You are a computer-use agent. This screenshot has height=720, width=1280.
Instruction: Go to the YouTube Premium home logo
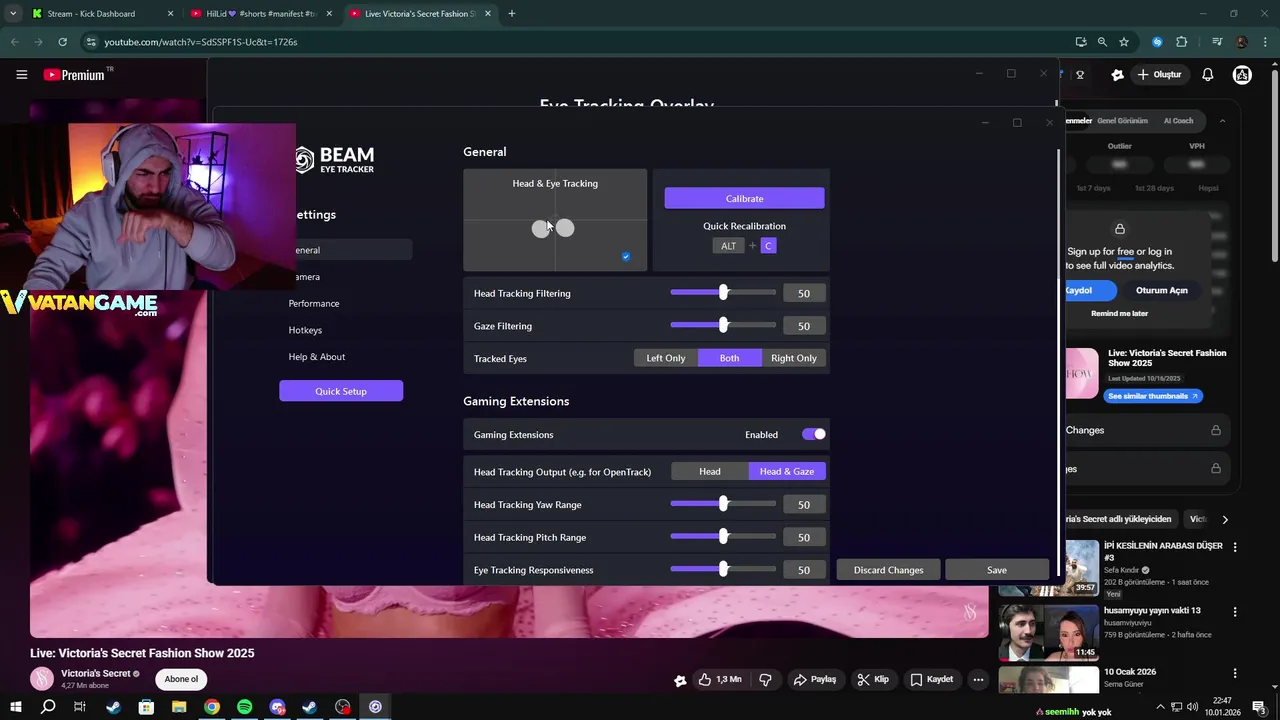tap(75, 75)
